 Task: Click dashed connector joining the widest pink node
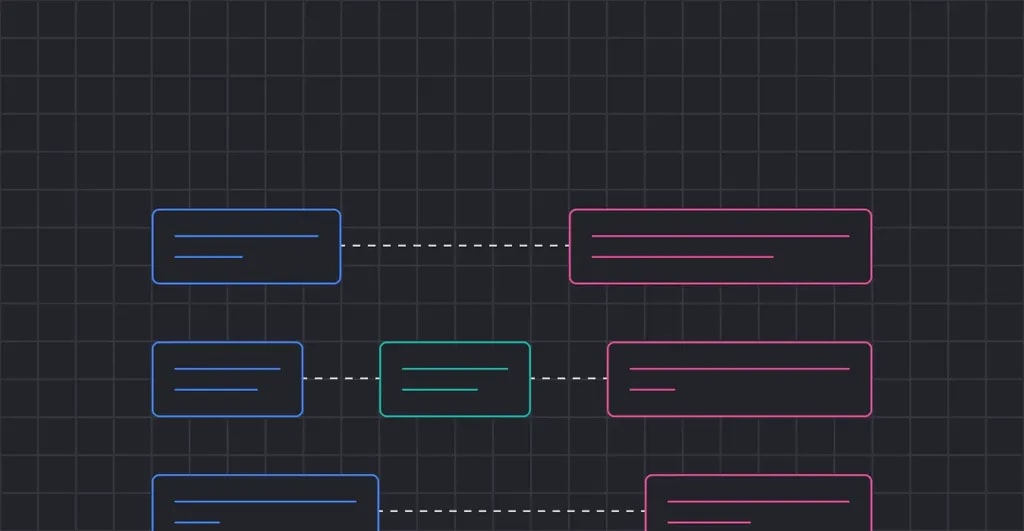(455, 246)
